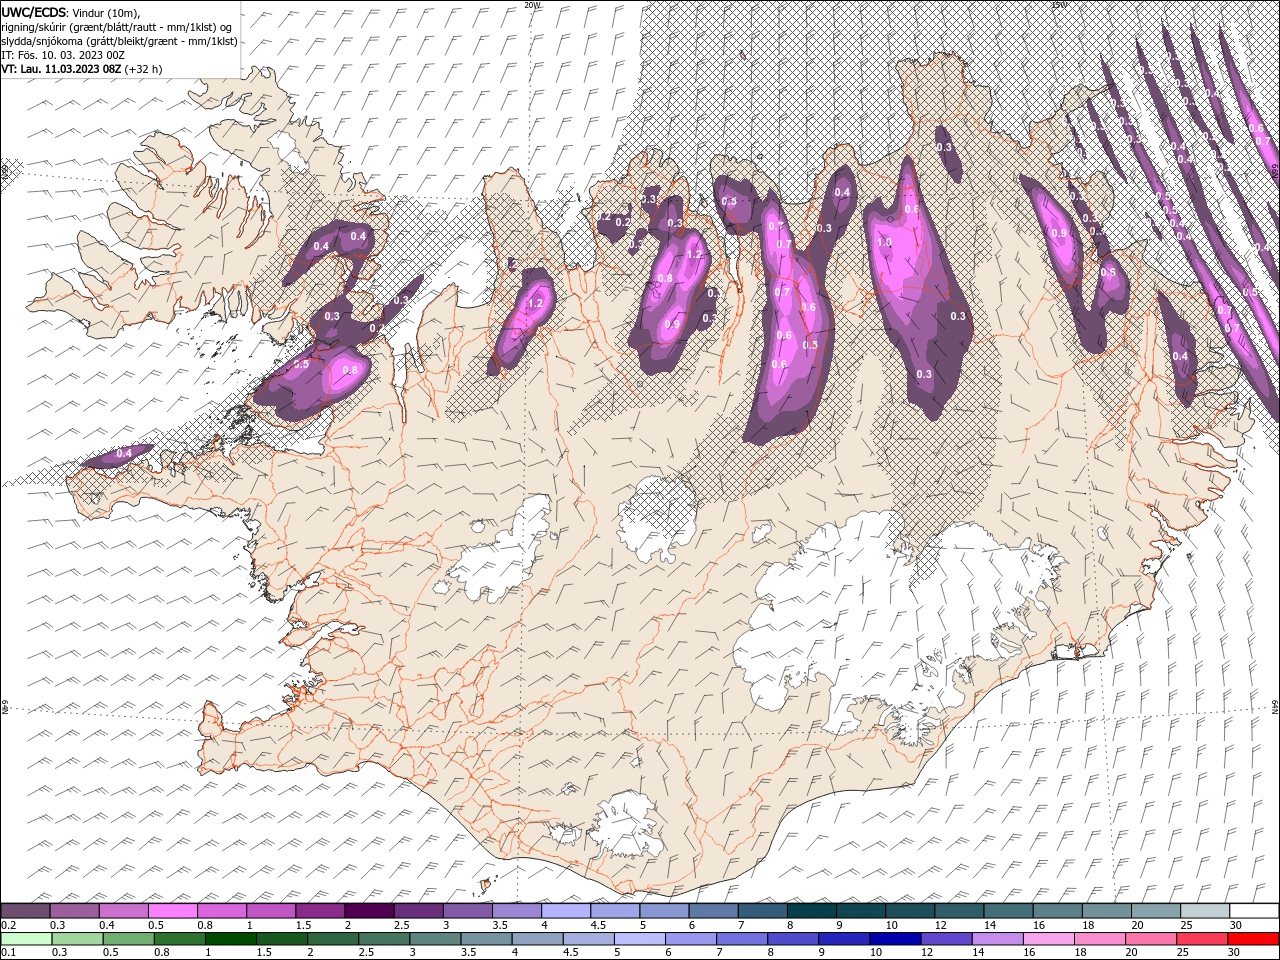Viewport: 1280px width, 960px height.
Task: Click the 'IT: Fös. 10. 03. 2023 00Z' line
Action: (x=63, y=55)
